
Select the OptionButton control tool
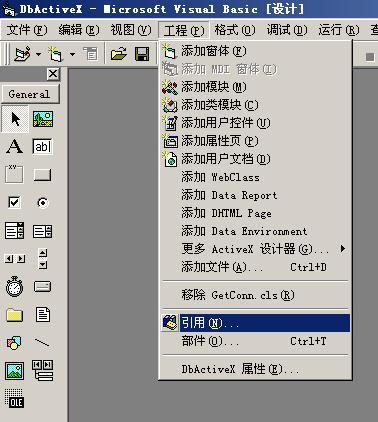[43, 202]
